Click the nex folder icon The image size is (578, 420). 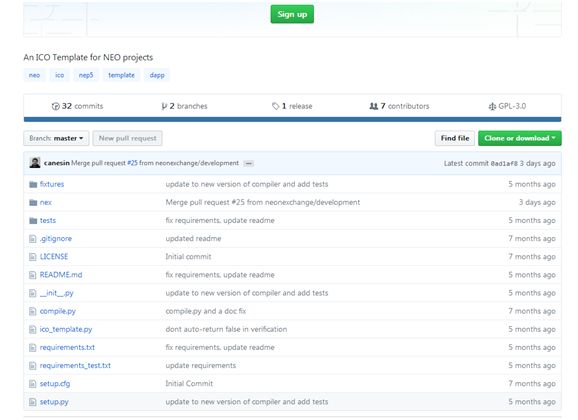click(33, 202)
